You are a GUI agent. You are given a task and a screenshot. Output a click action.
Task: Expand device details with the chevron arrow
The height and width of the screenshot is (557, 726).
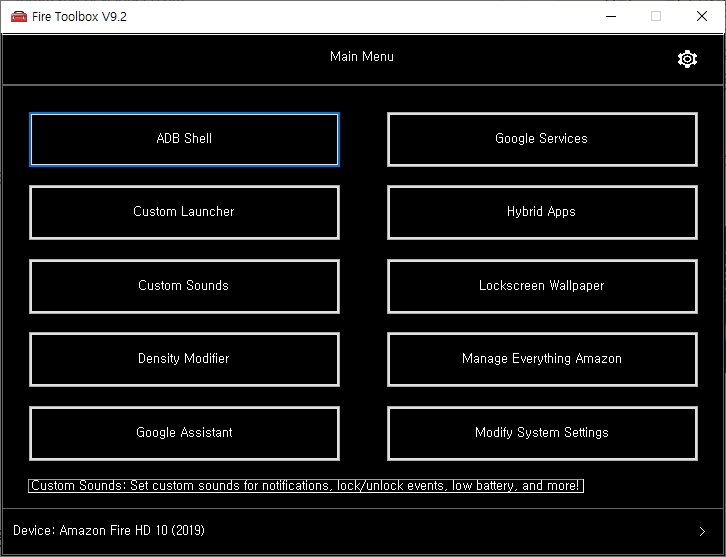(x=702, y=531)
